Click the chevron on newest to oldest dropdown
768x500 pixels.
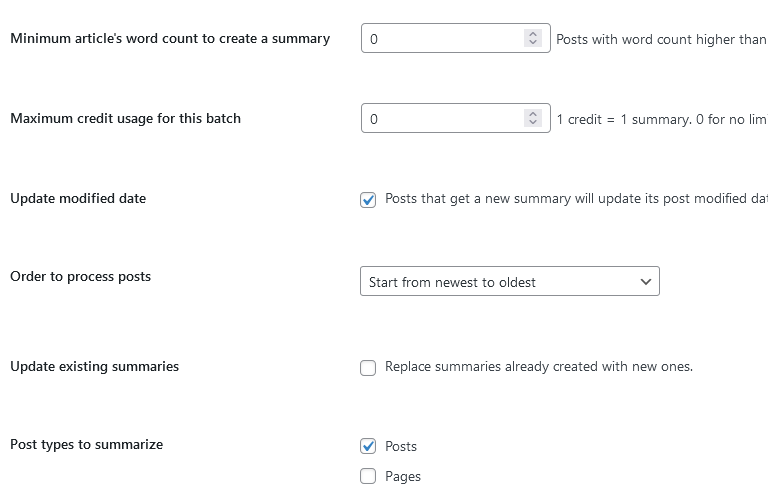(x=646, y=282)
